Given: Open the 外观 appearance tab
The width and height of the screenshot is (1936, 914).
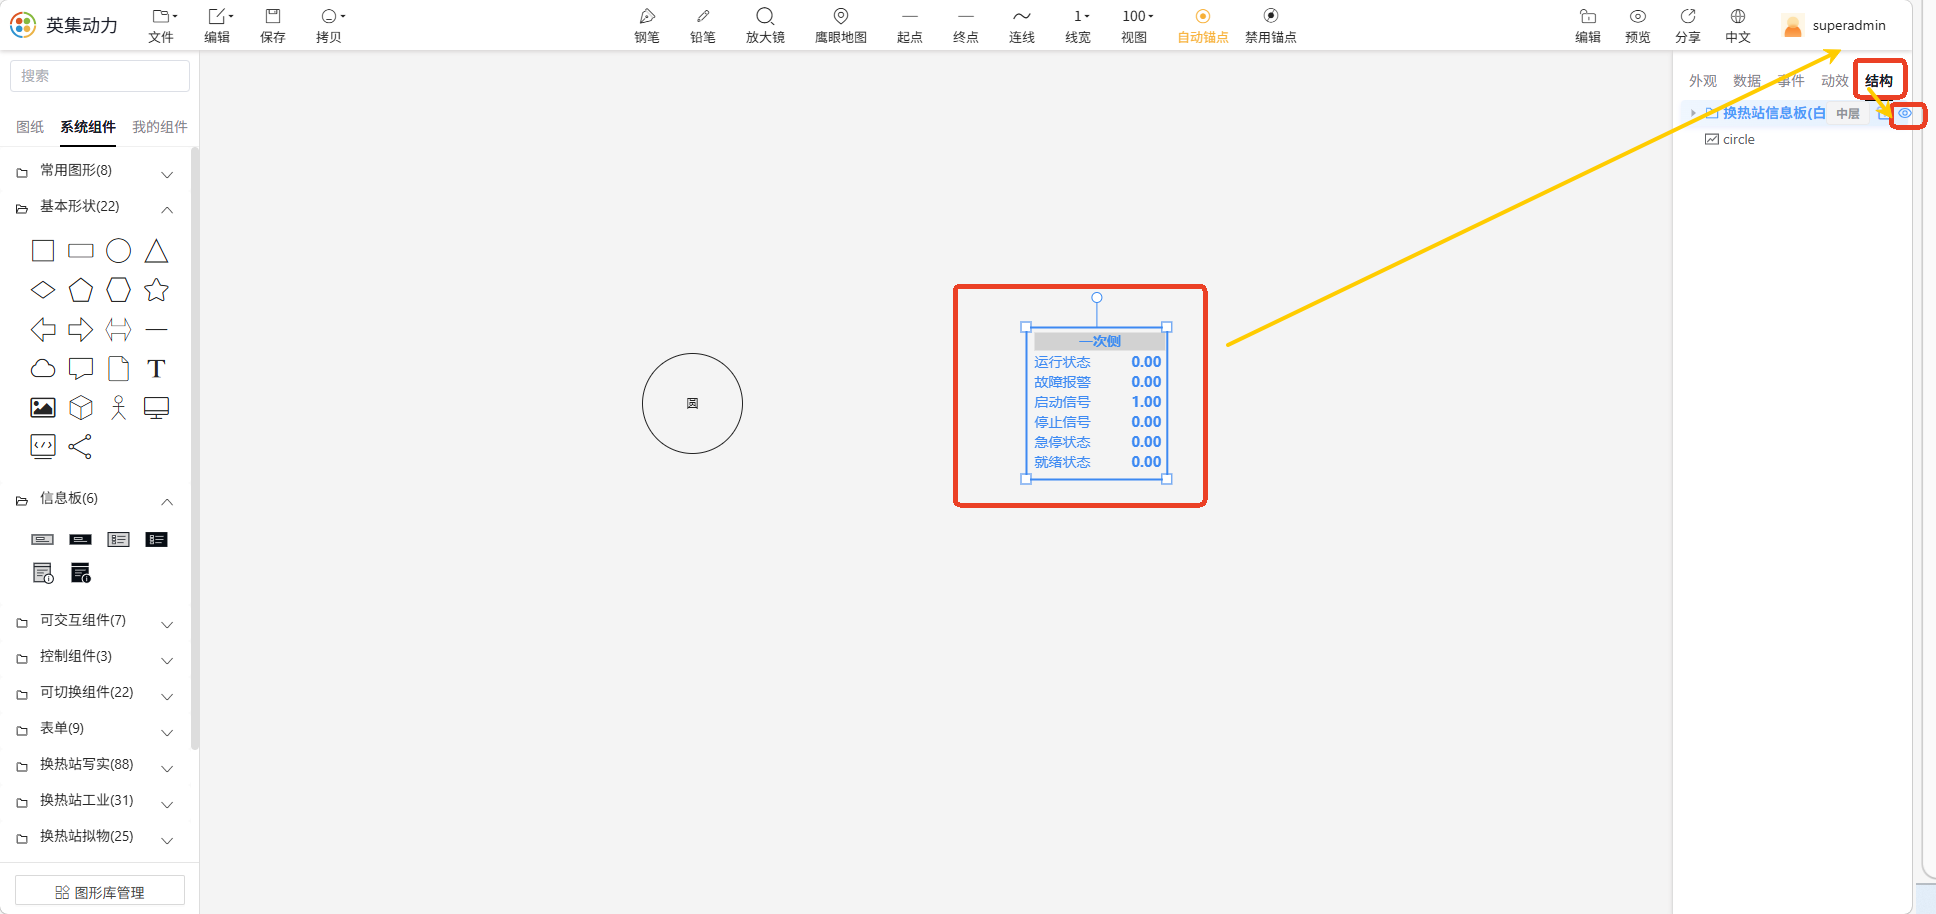Looking at the screenshot, I should click(1703, 81).
